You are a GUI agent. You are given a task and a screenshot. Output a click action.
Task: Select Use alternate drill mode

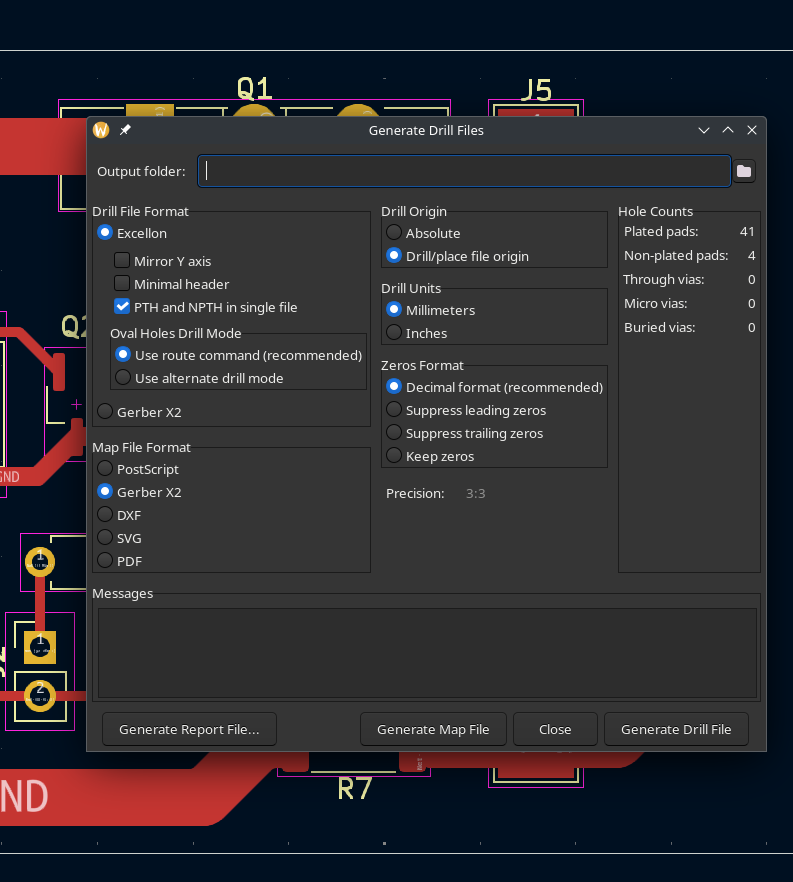tap(200, 378)
